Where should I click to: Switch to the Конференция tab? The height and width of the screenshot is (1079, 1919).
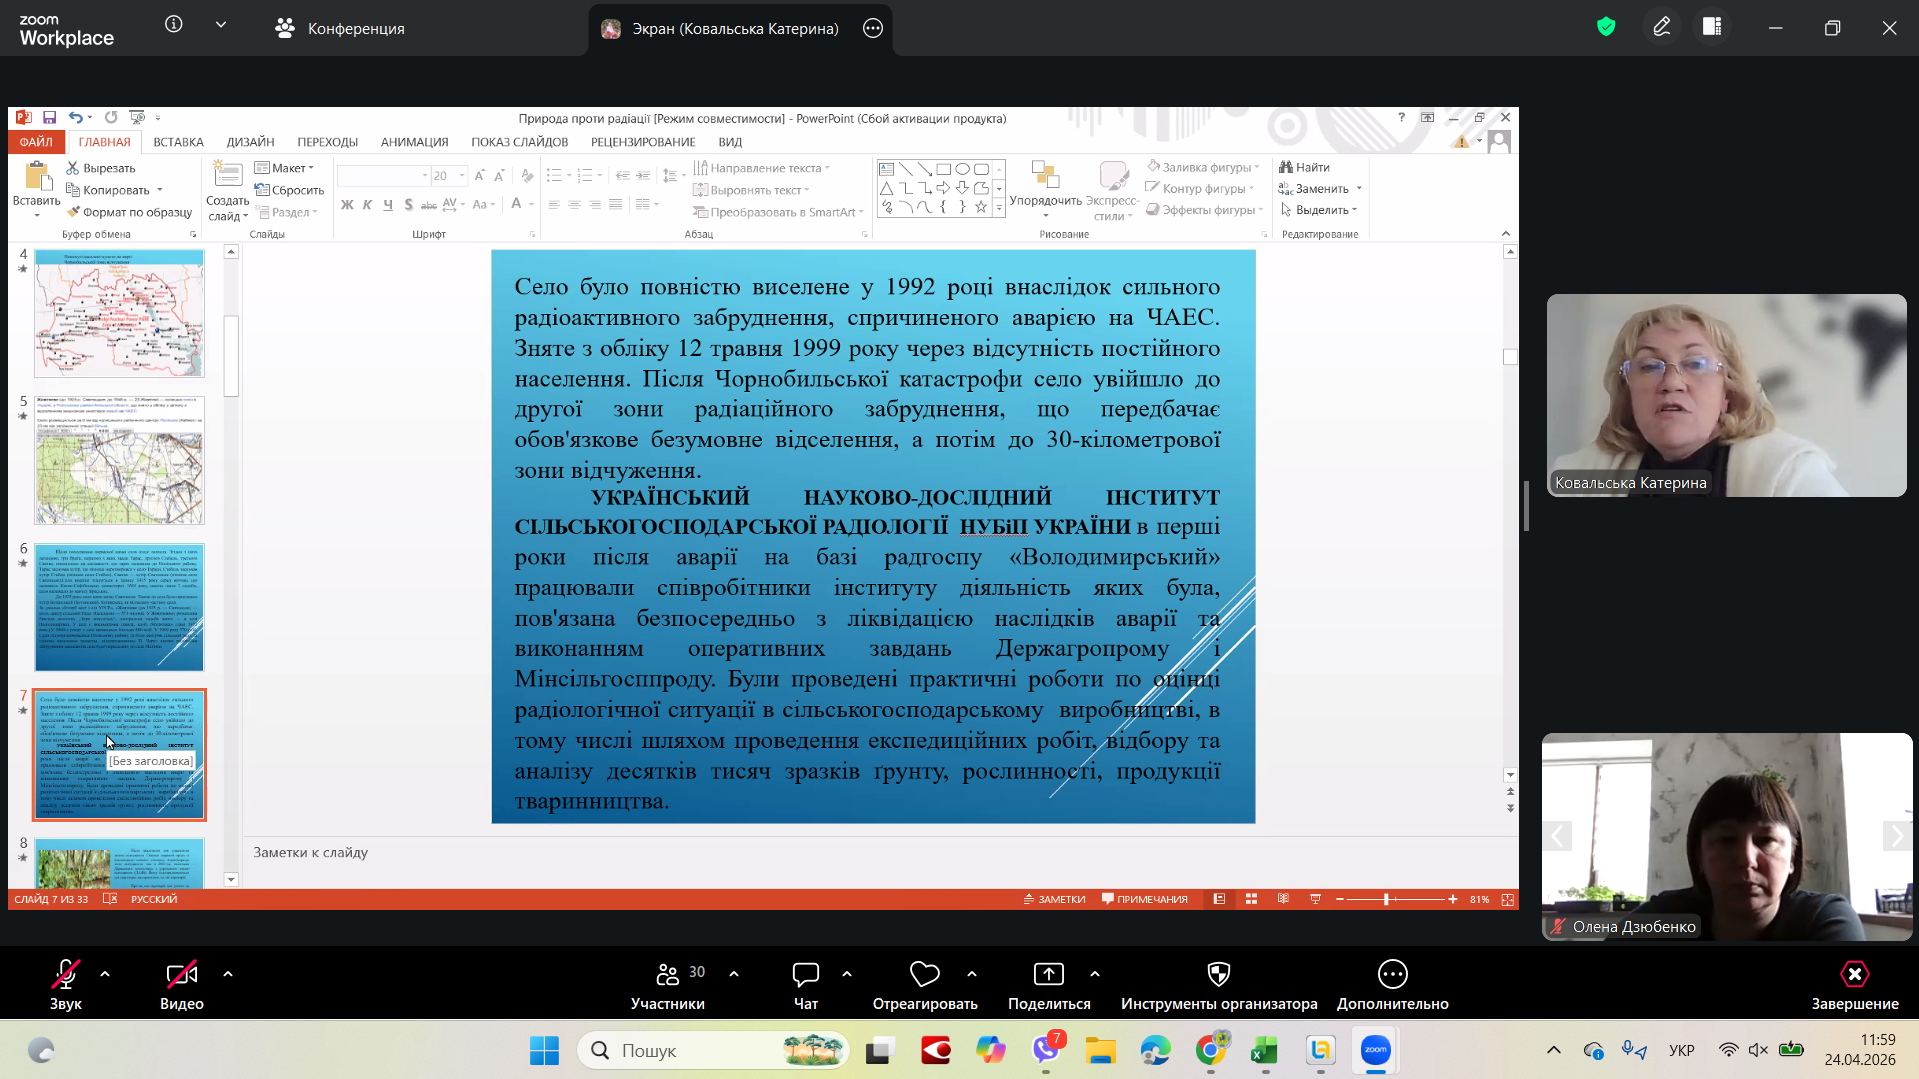point(340,29)
